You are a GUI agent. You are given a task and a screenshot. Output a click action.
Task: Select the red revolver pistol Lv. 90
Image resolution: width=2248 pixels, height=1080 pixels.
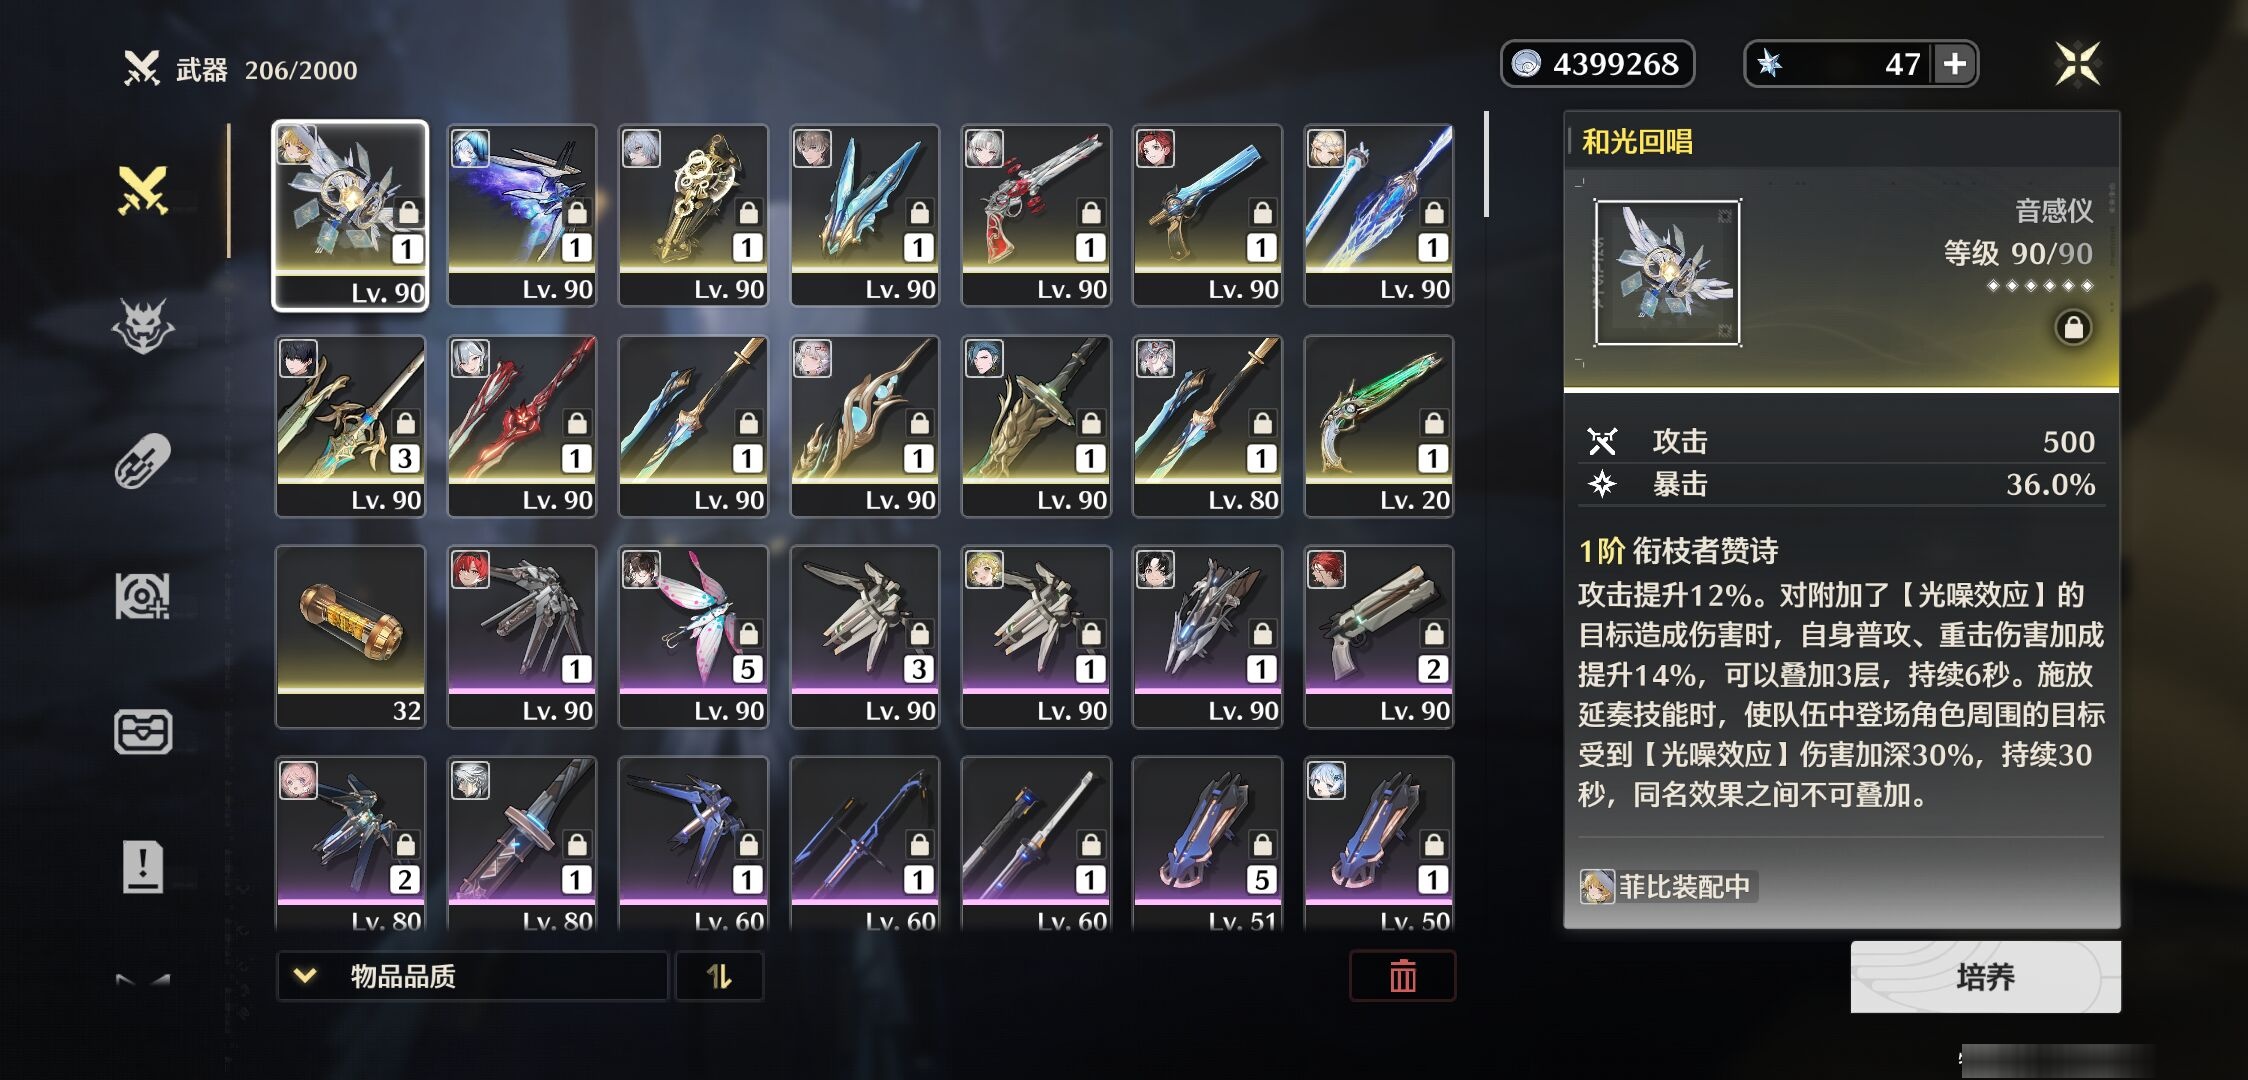pyautogui.click(x=1036, y=215)
